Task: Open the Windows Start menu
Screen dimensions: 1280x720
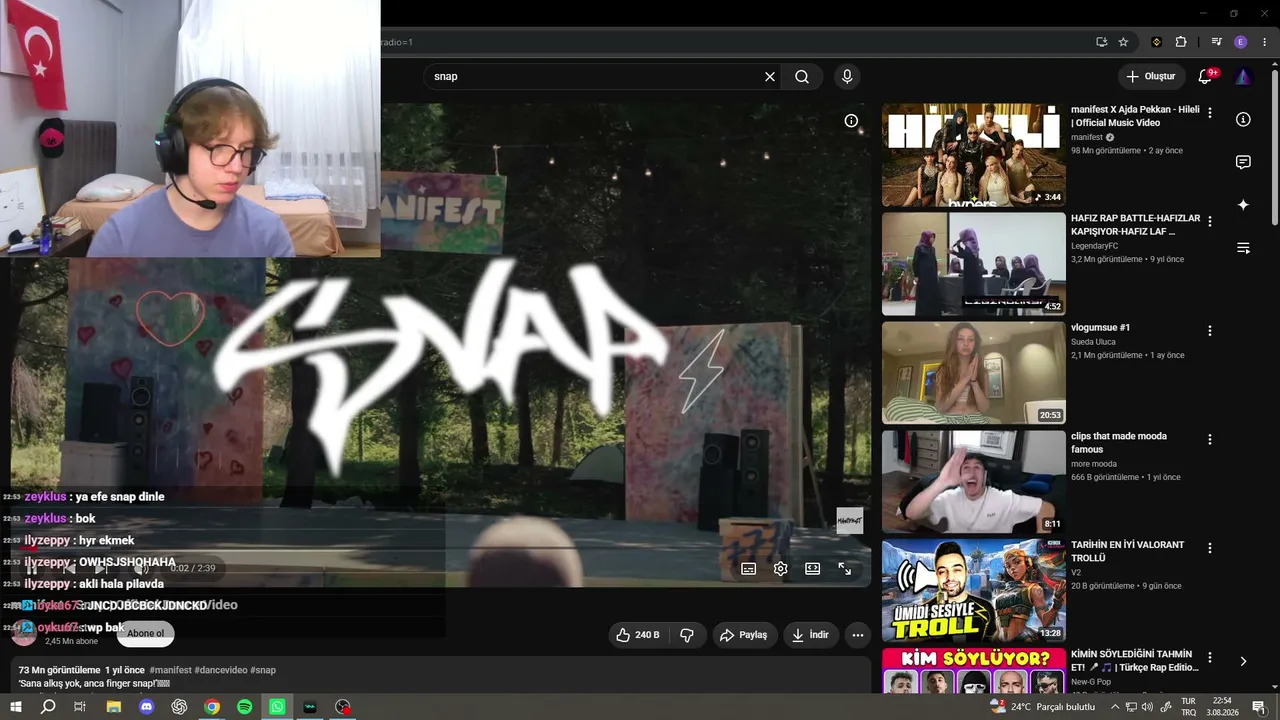Action: [x=15, y=707]
